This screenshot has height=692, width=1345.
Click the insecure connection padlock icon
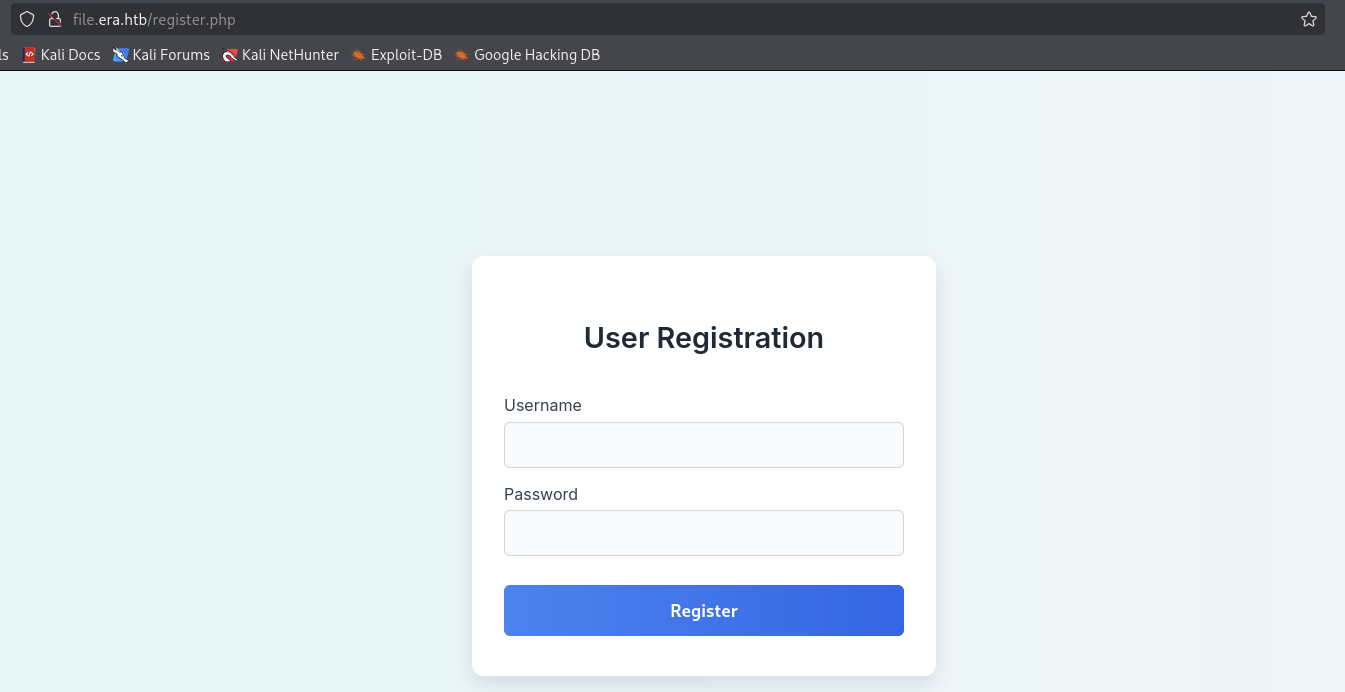click(x=55, y=19)
